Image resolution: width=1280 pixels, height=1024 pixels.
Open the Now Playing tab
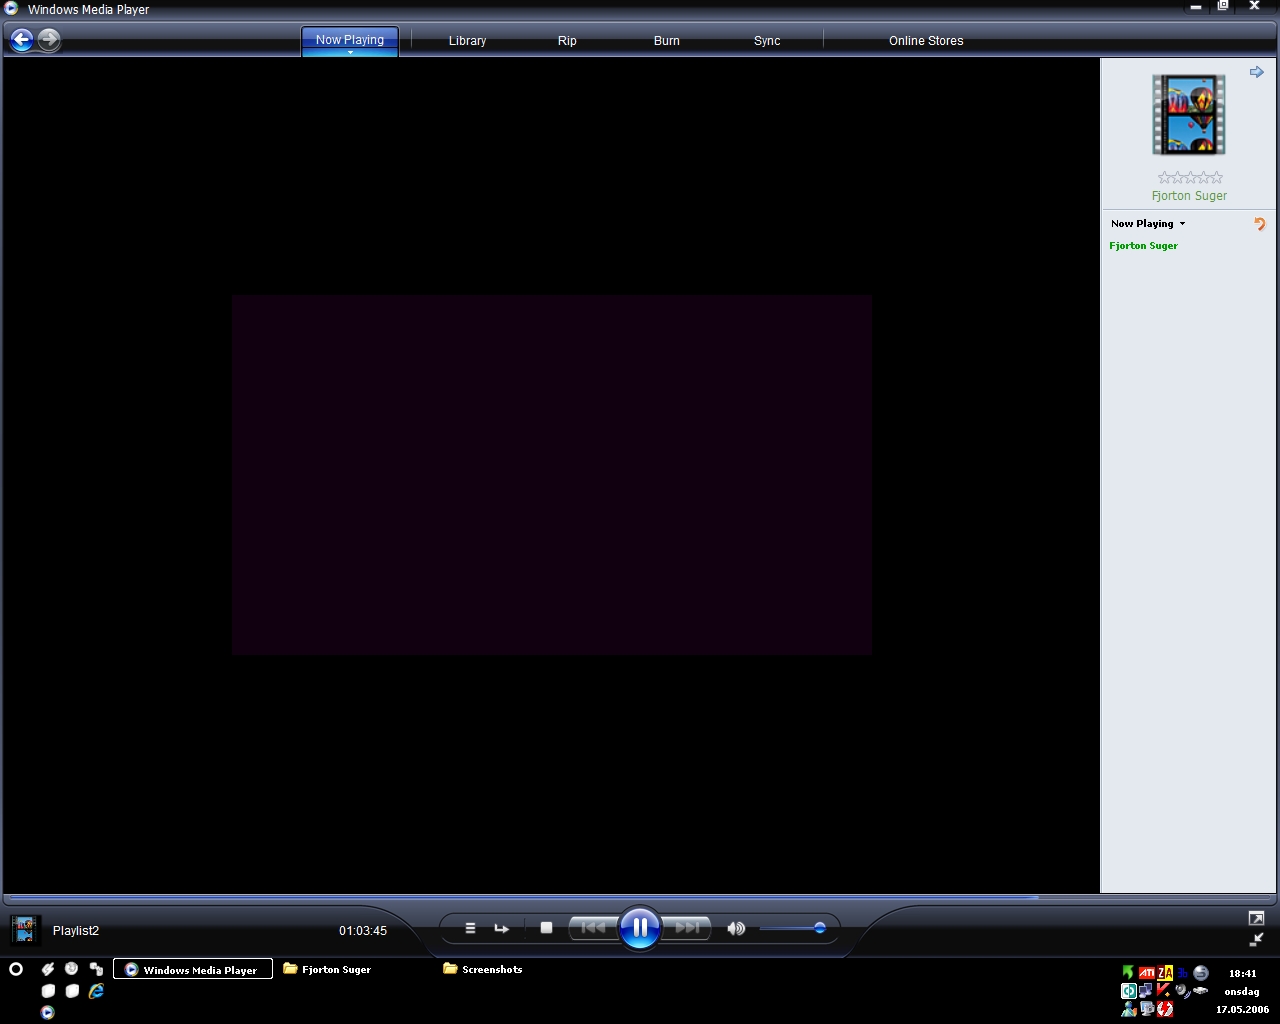(x=350, y=40)
